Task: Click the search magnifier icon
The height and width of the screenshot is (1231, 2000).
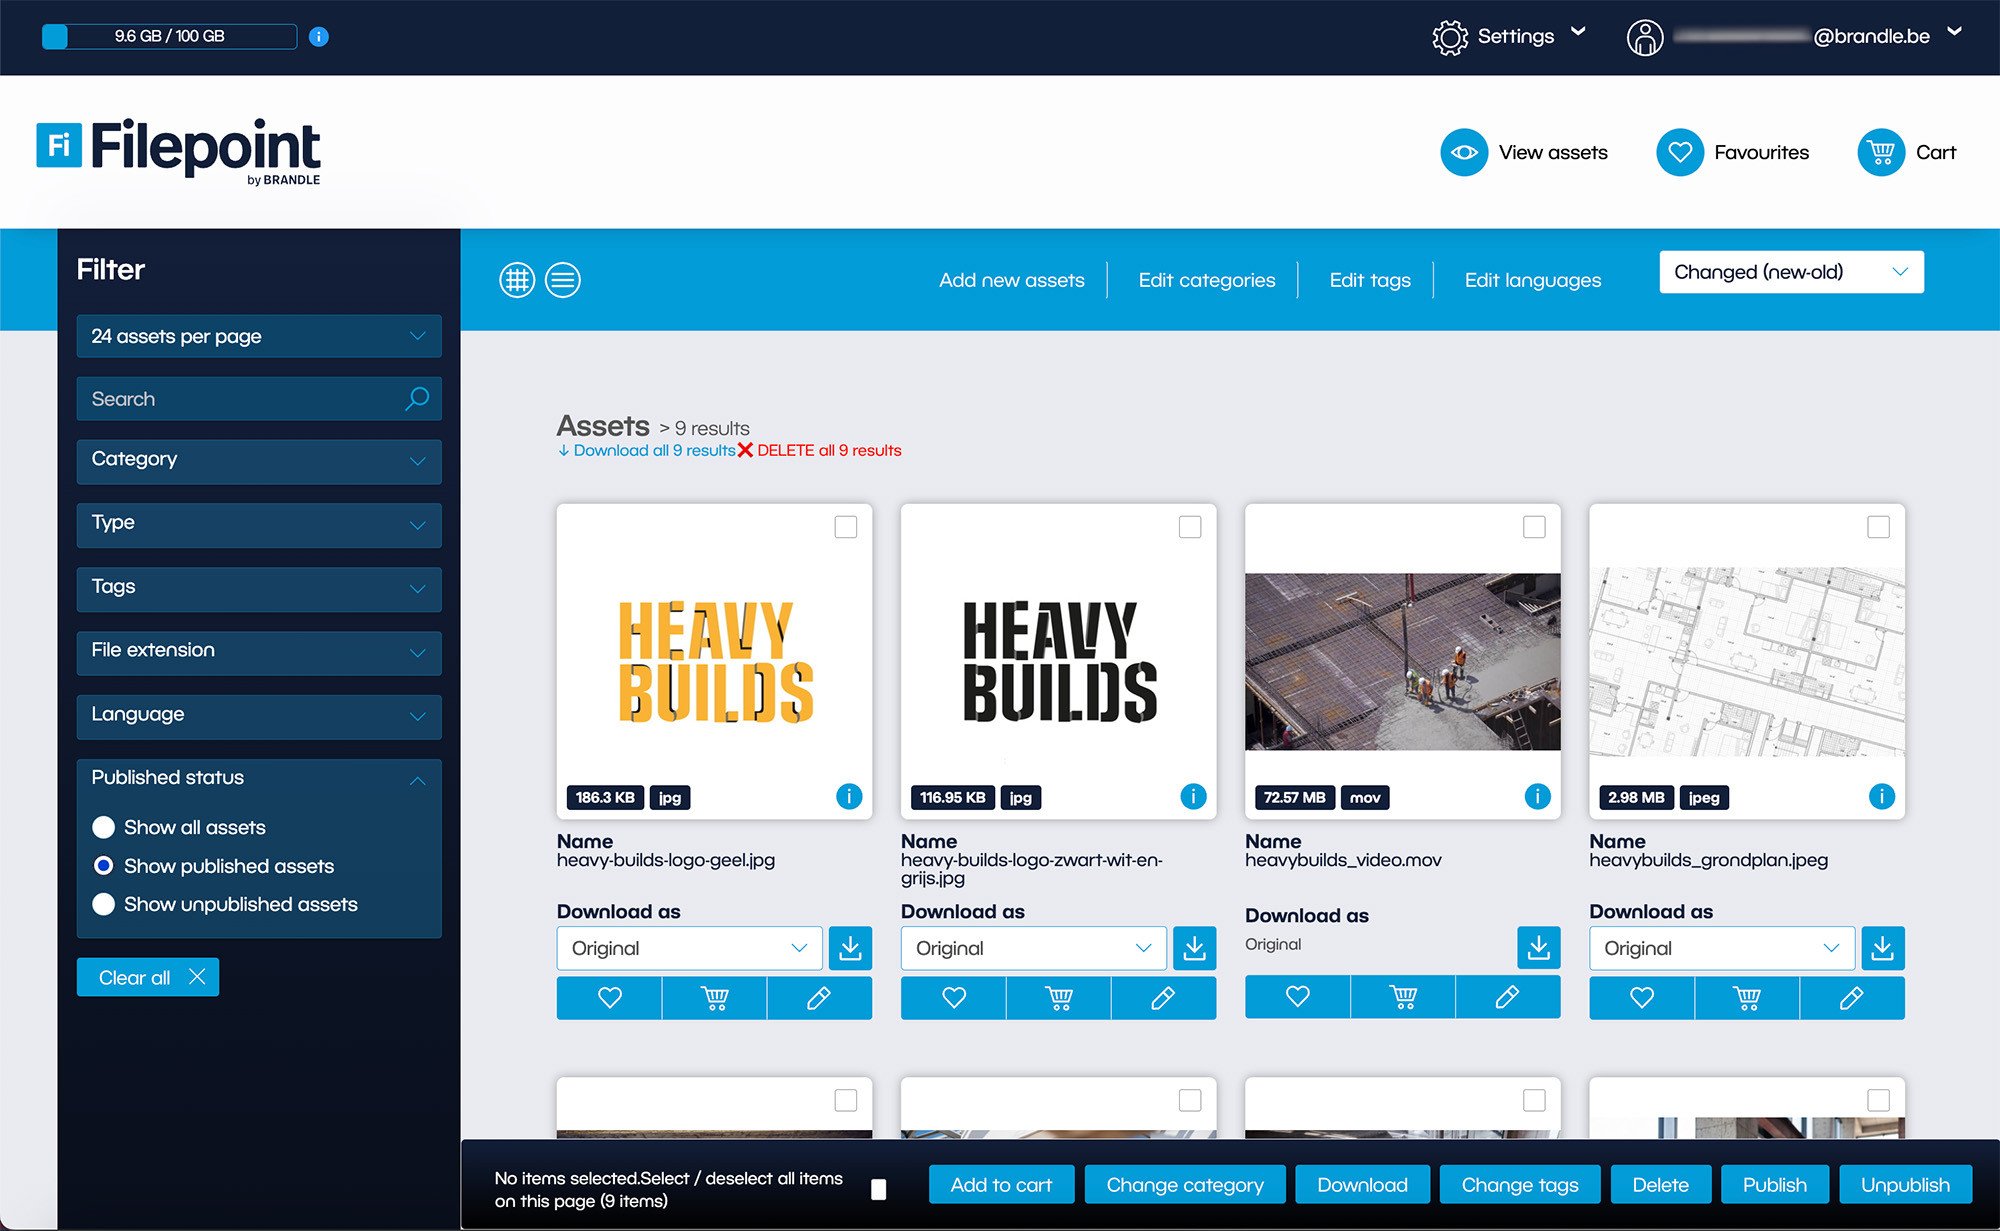Action: coord(417,399)
